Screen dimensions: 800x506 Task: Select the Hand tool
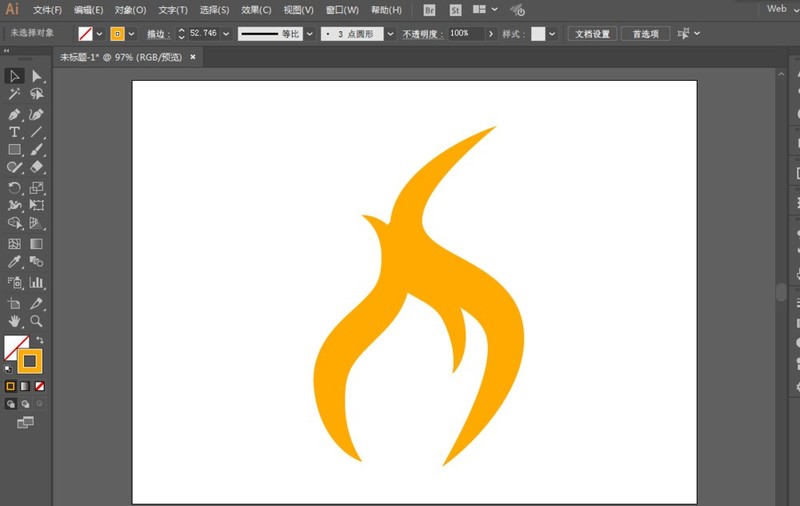pos(14,321)
